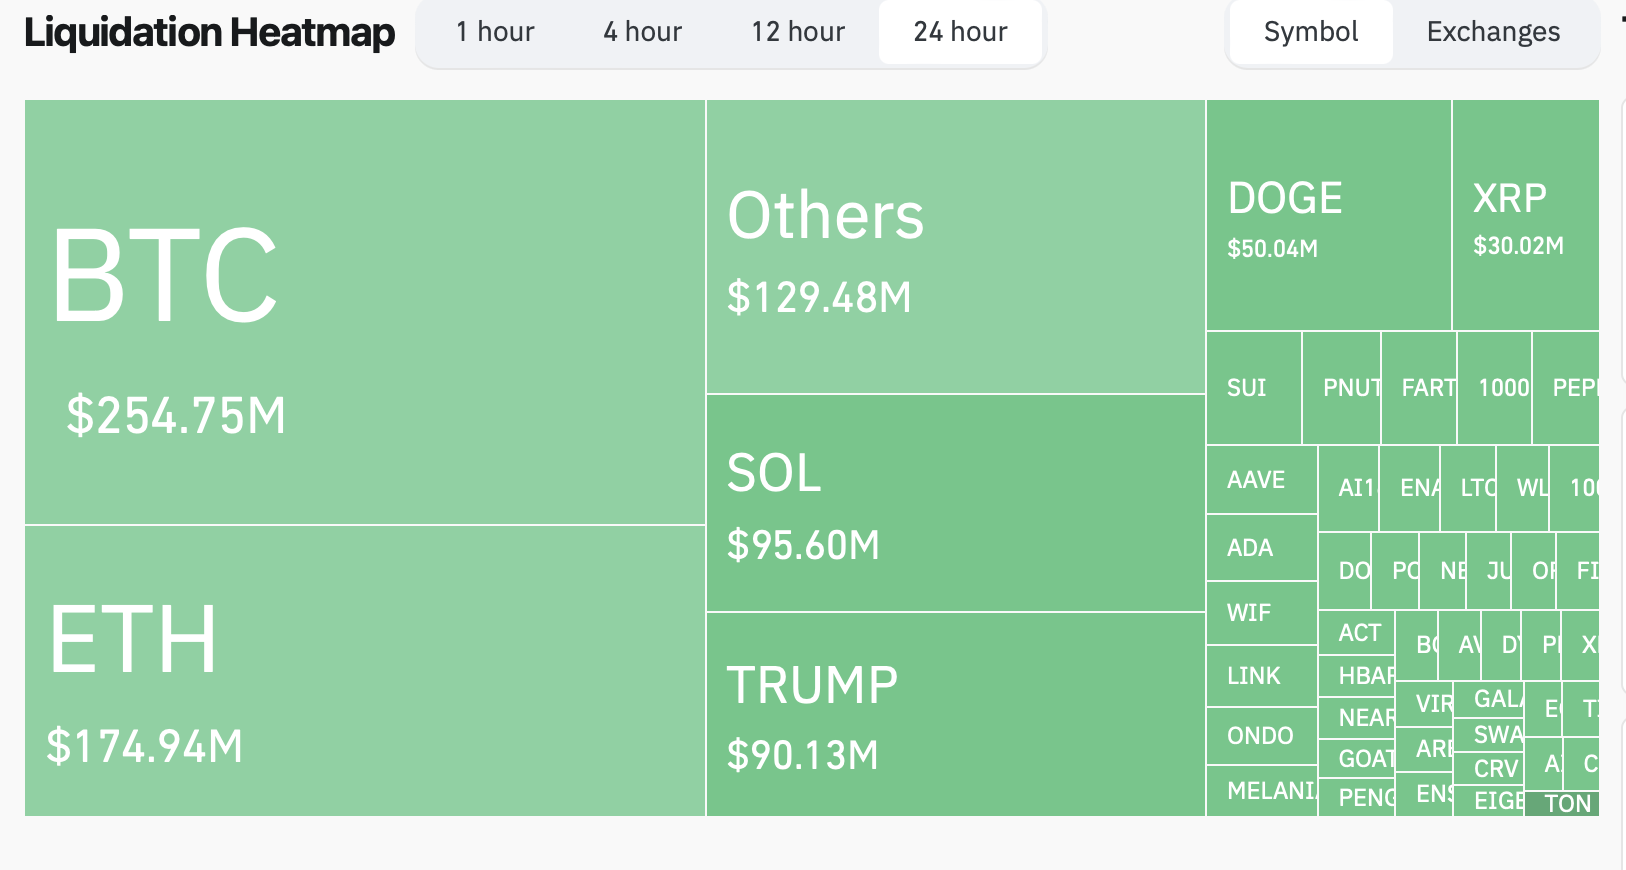Click the GOAT heatmap cell
The width and height of the screenshot is (1626, 870).
pyautogui.click(x=1356, y=759)
